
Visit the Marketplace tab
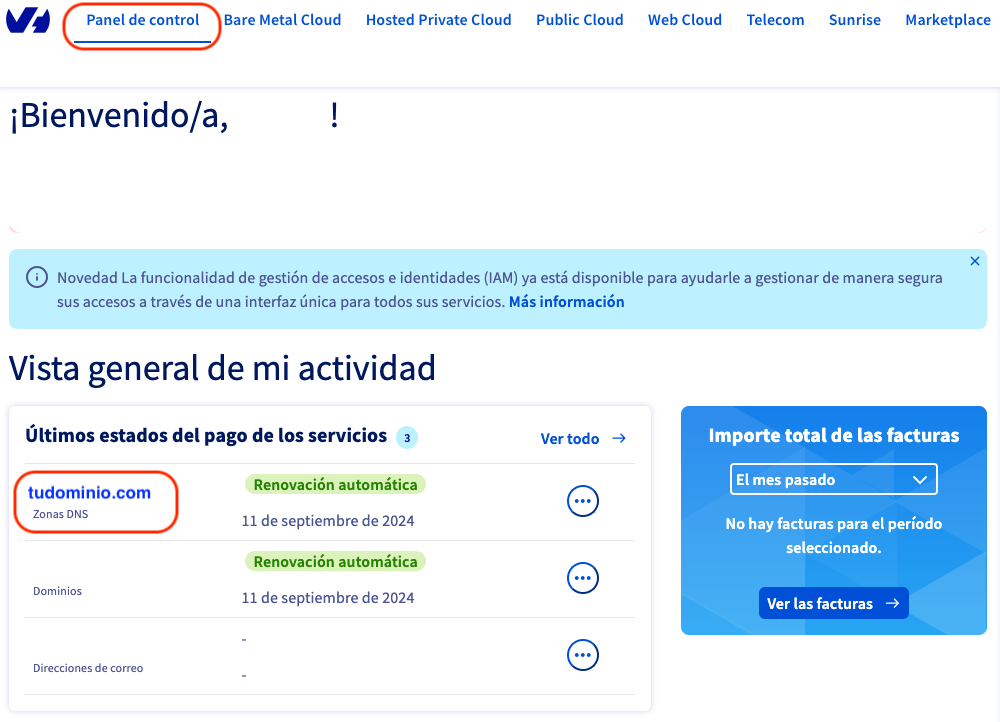coord(947,20)
